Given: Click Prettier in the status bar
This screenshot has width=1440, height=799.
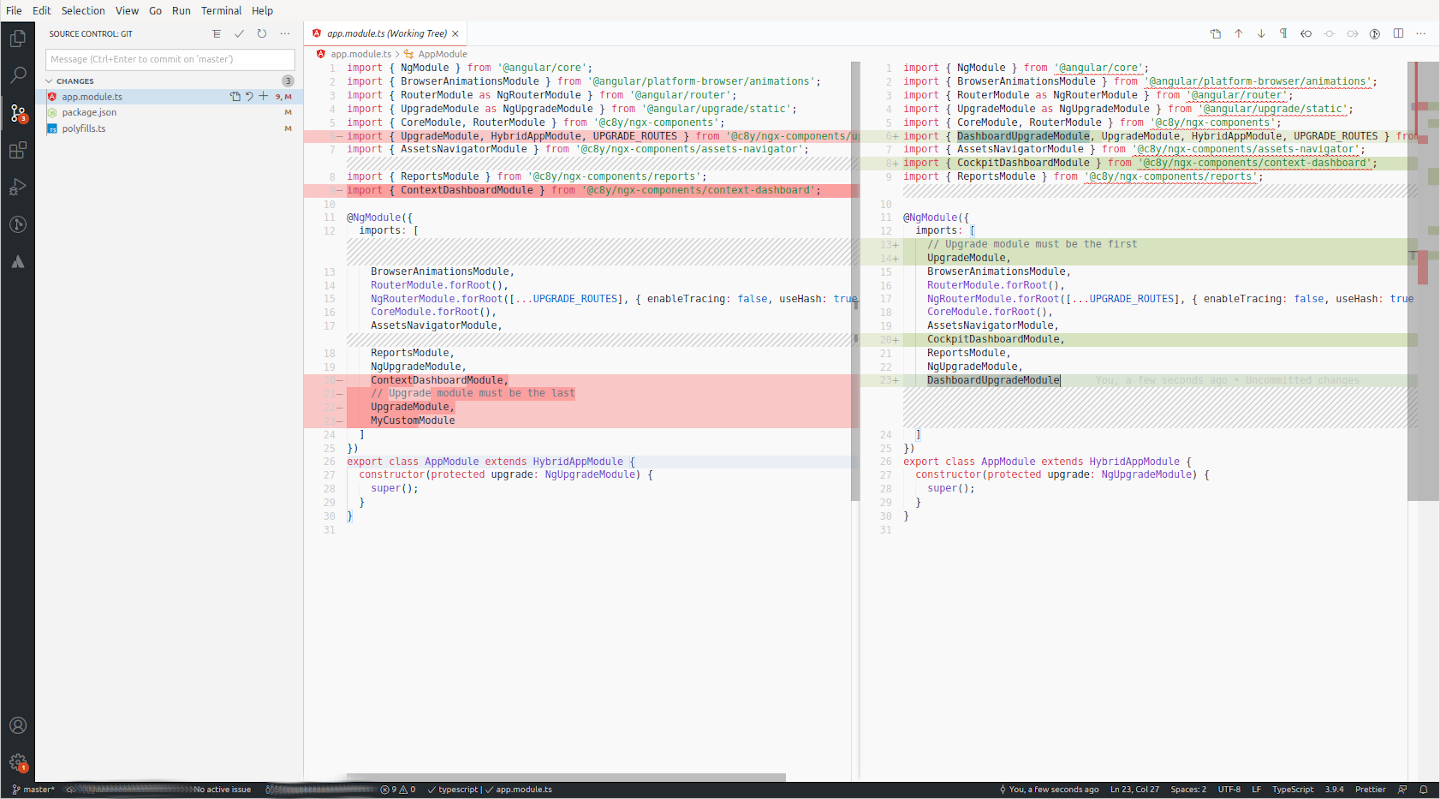Looking at the screenshot, I should click(x=1370, y=789).
